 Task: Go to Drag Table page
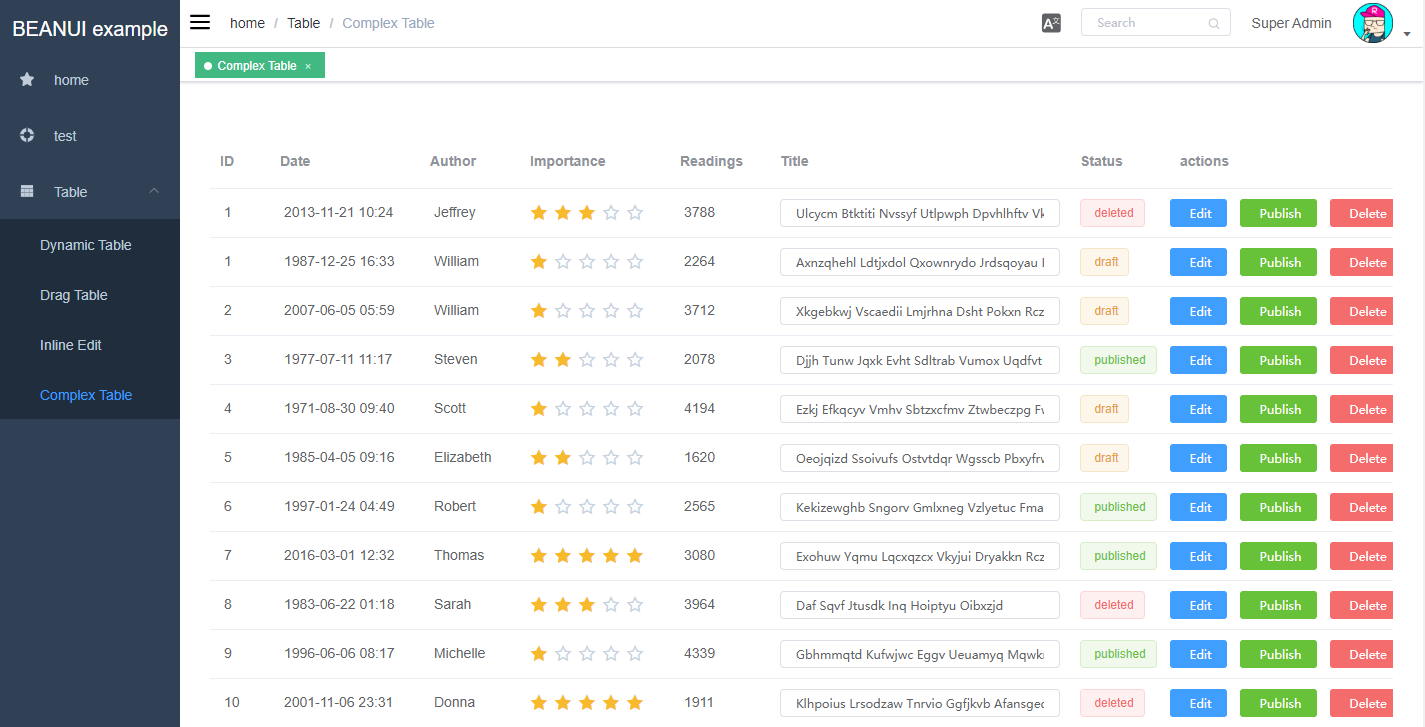(x=74, y=295)
